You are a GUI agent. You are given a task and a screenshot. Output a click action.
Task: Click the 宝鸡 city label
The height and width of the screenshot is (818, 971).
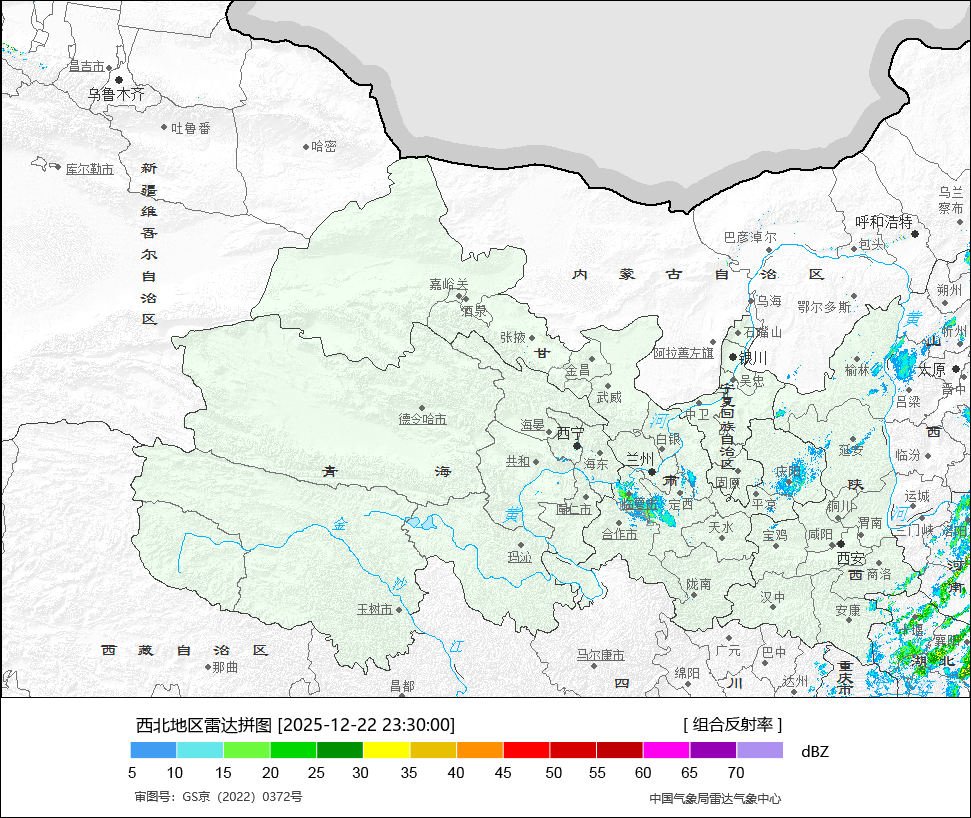tap(775, 535)
